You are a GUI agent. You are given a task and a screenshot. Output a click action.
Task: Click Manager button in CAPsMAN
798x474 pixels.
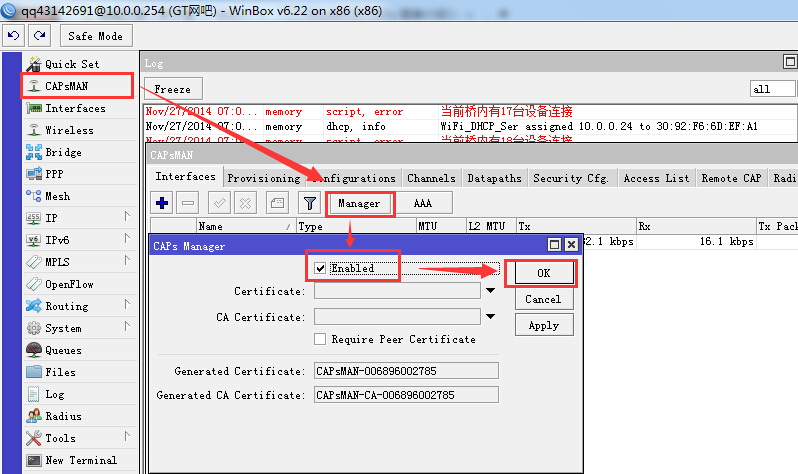tap(359, 203)
